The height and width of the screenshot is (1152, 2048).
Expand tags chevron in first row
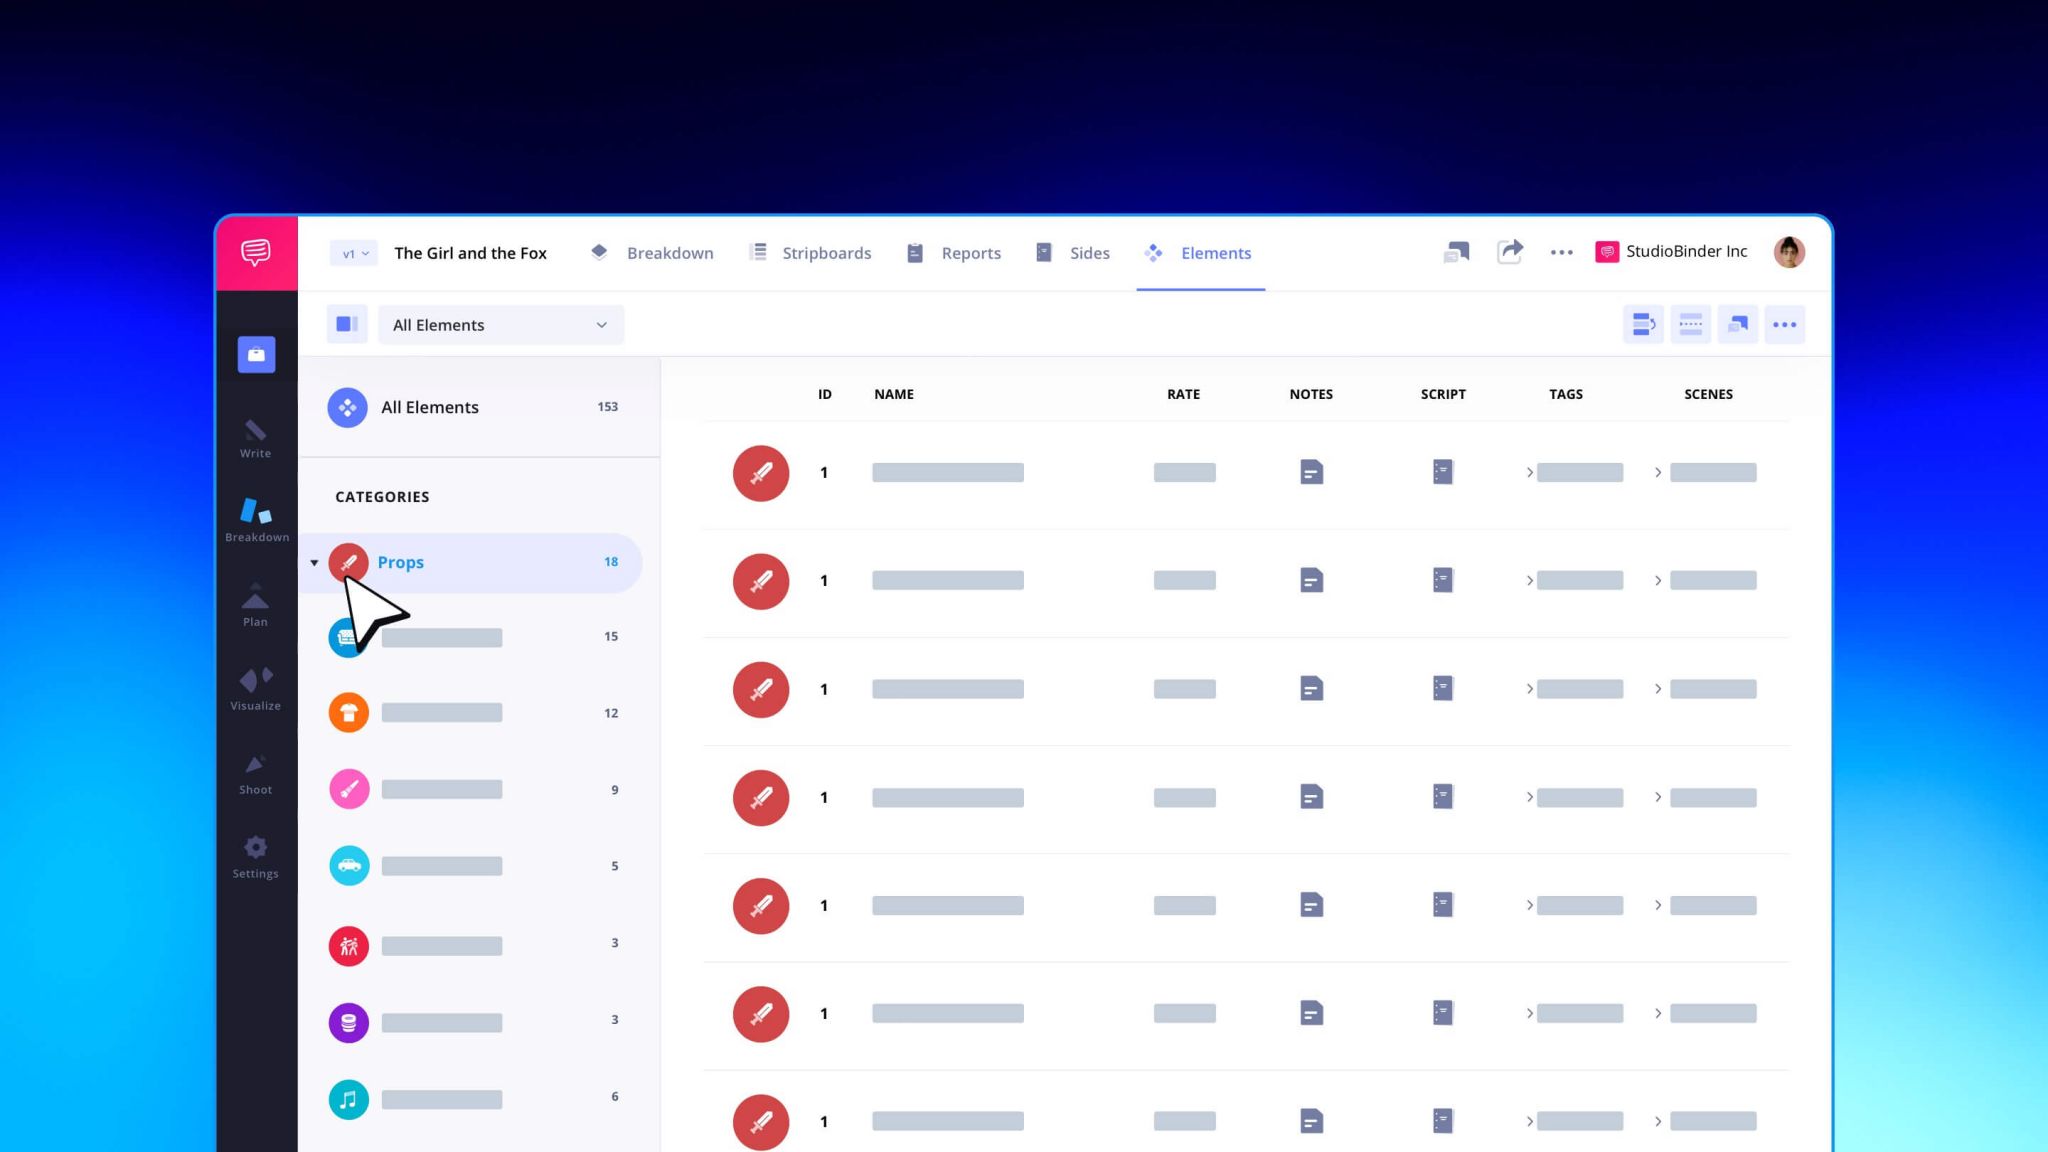(x=1529, y=472)
